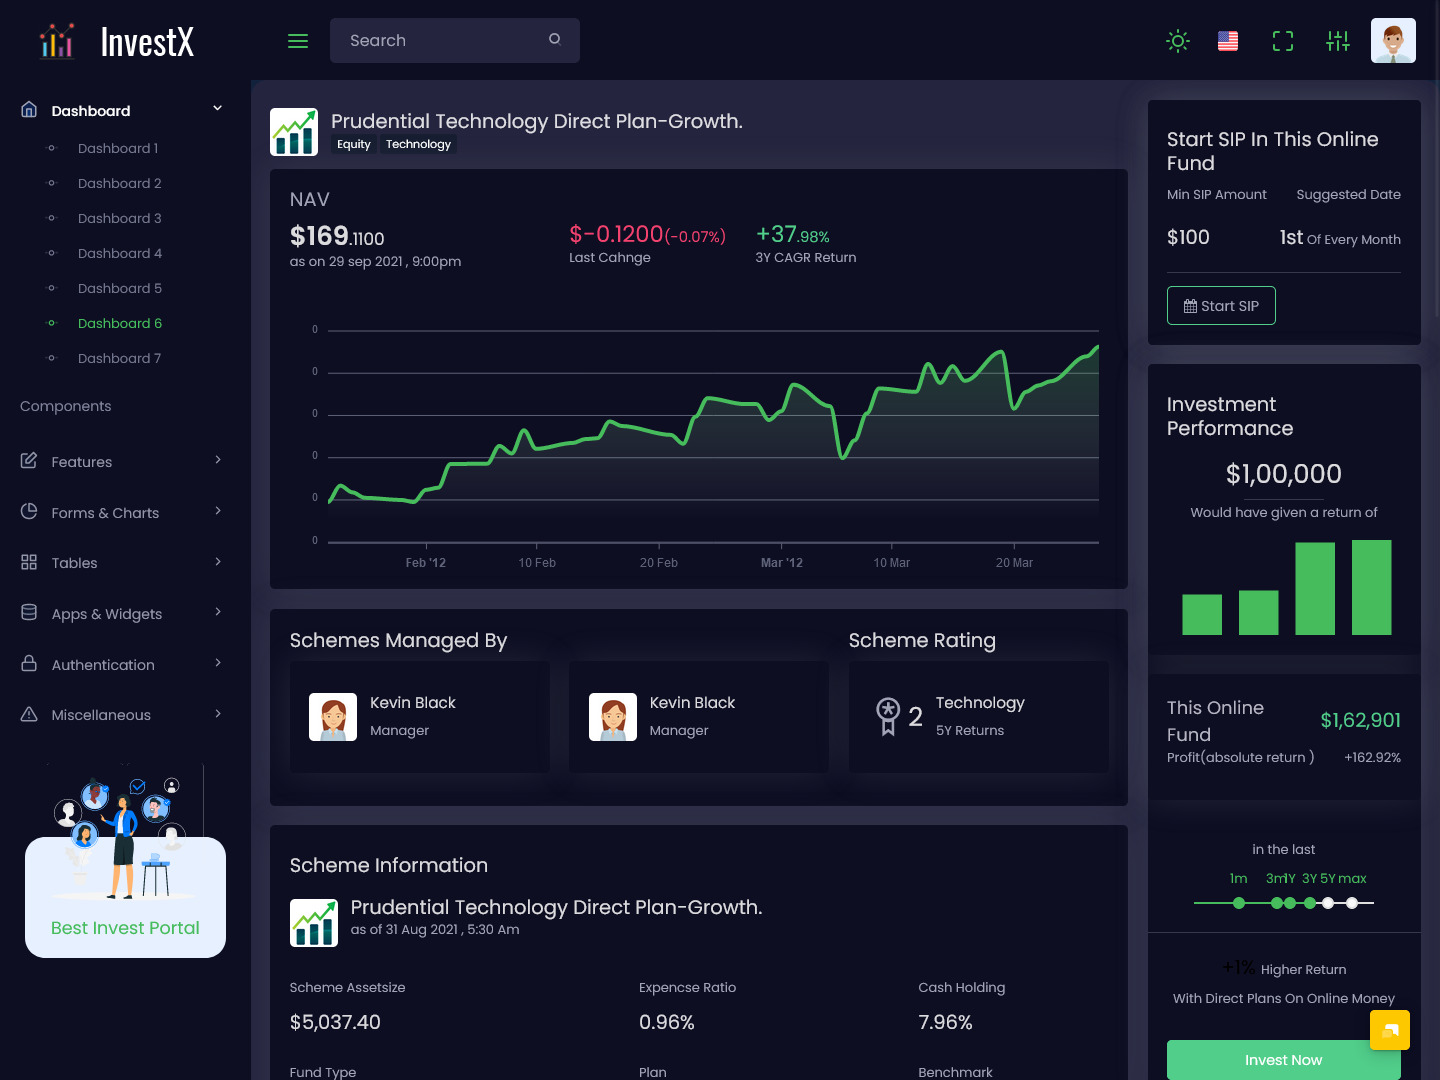Click the 0.96% expense ratio value
1440x1080 pixels.
tap(667, 1022)
